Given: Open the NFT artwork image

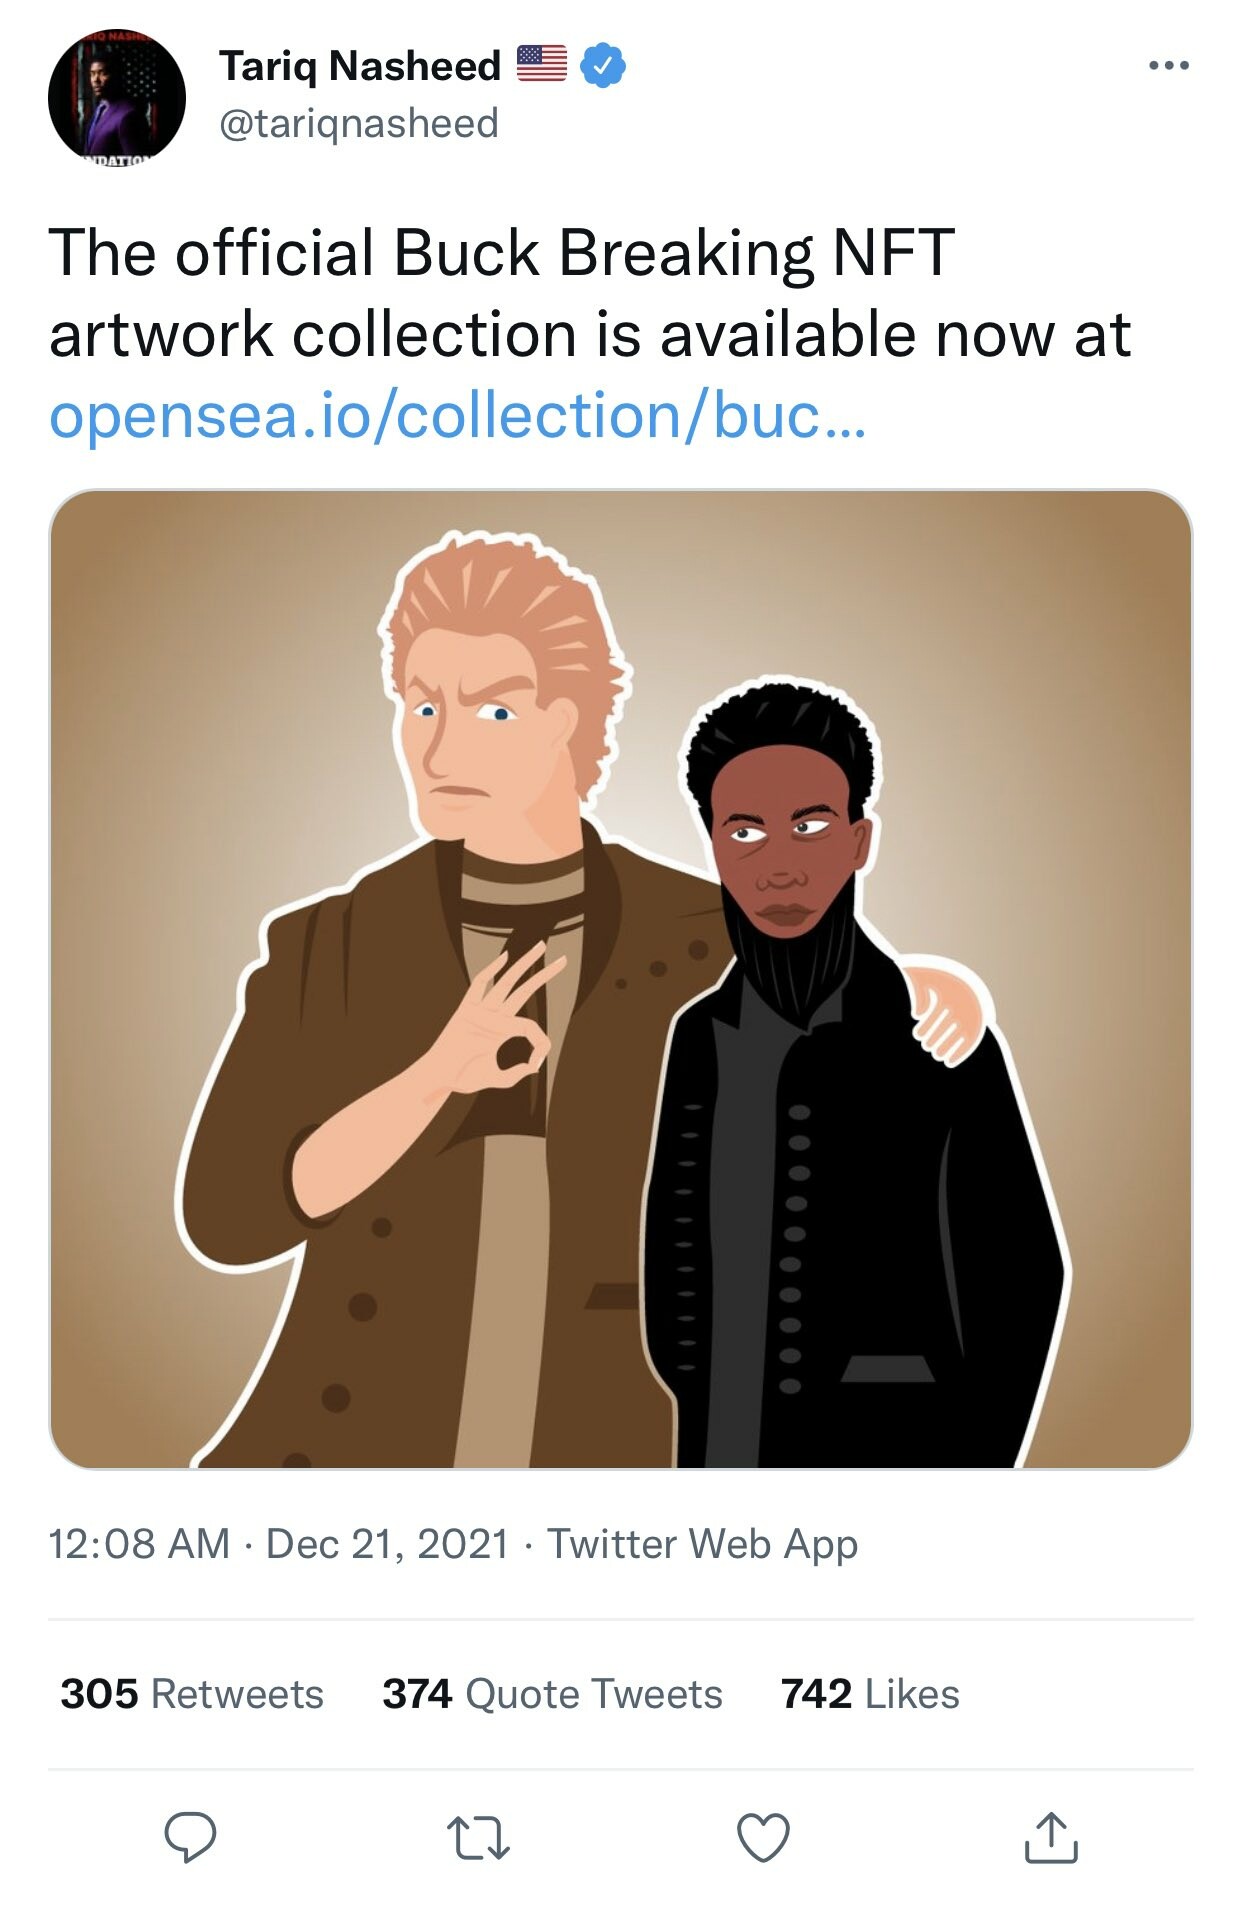Looking at the screenshot, I should (621, 979).
